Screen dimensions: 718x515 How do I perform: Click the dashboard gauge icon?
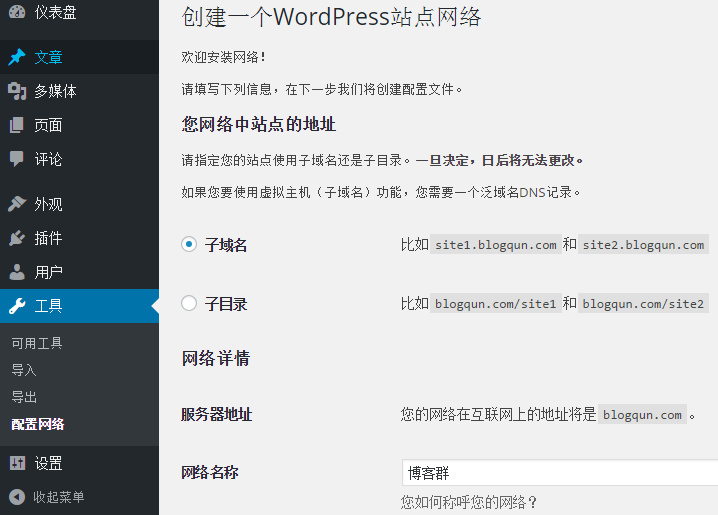pos(17,13)
